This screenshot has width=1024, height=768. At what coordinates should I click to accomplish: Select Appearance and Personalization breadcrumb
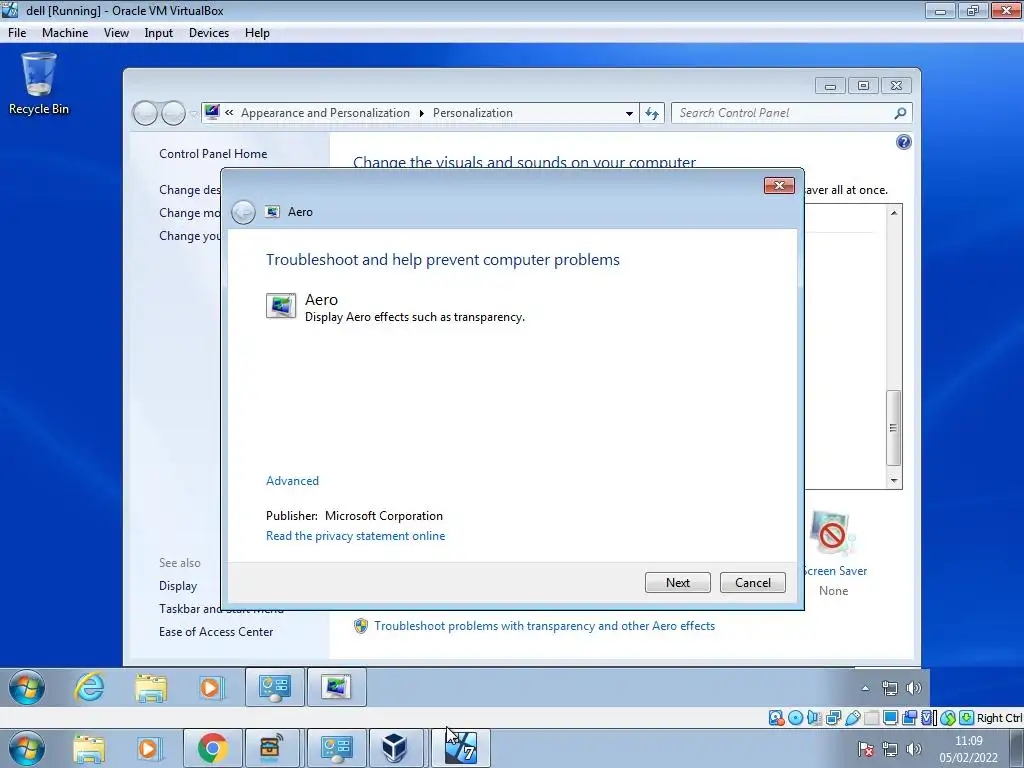325,113
